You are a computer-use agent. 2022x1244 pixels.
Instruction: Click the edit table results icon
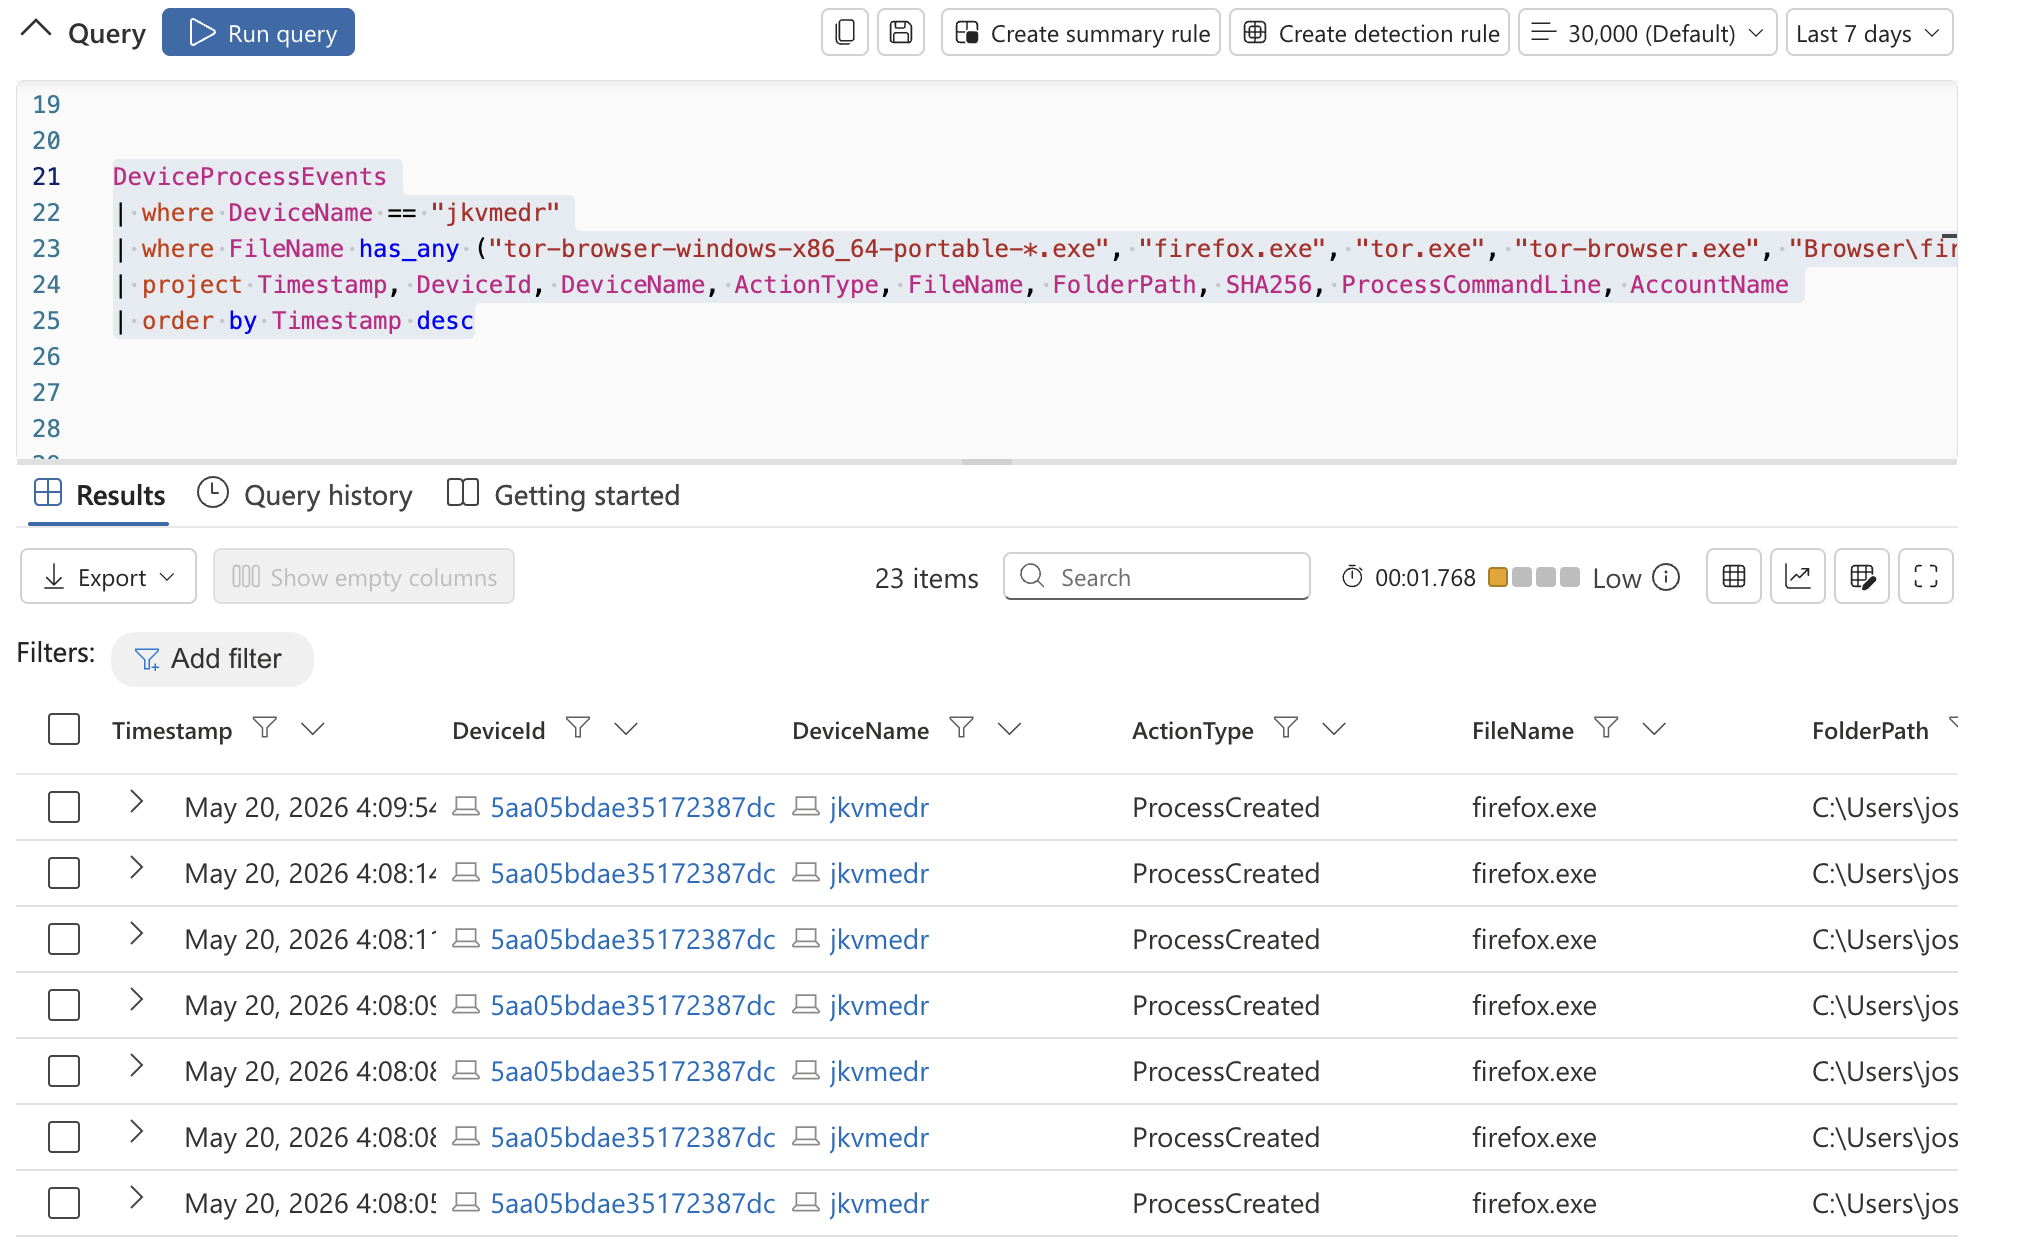[x=1862, y=576]
